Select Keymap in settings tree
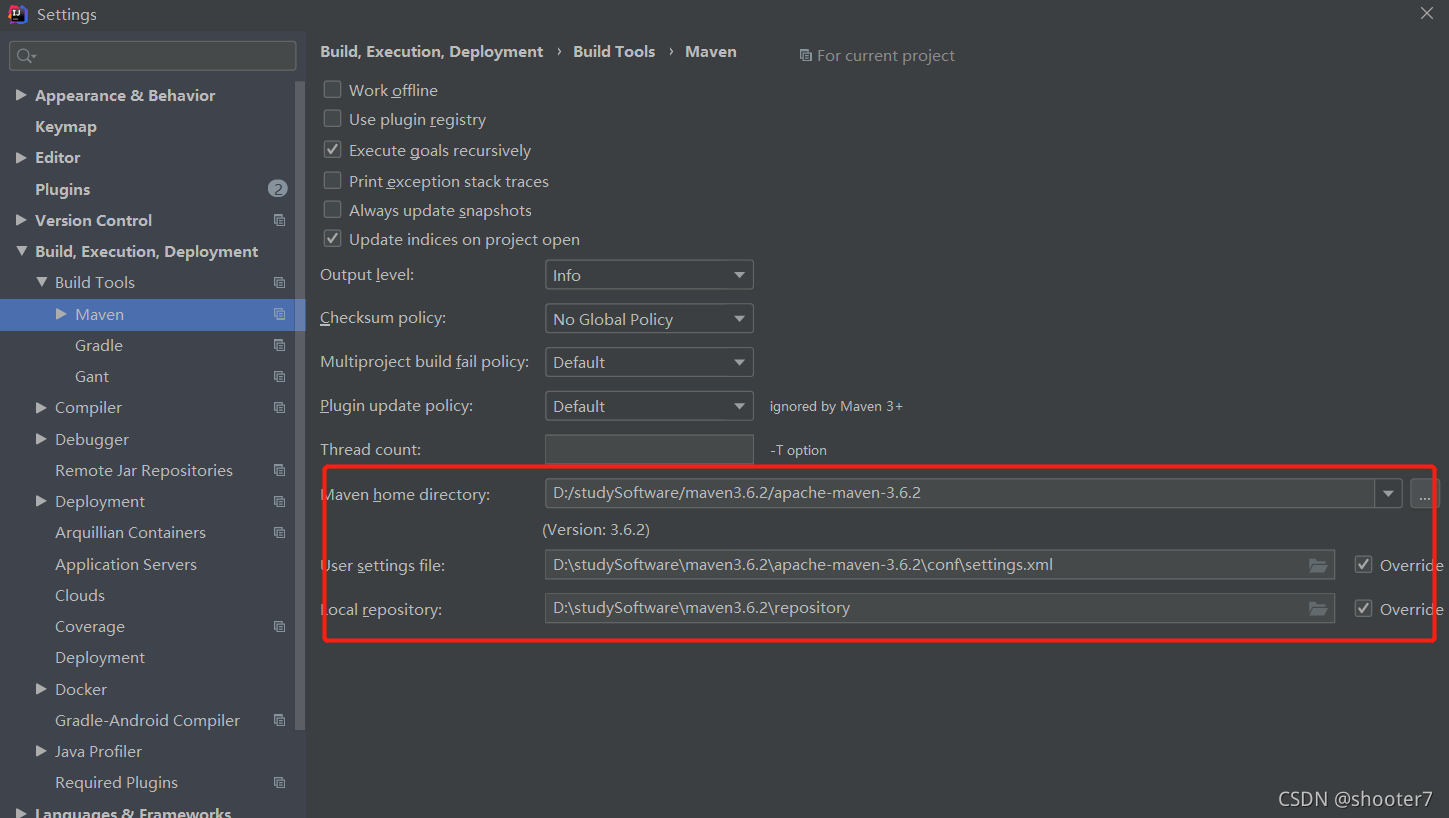Viewport: 1449px width, 818px height. (66, 127)
